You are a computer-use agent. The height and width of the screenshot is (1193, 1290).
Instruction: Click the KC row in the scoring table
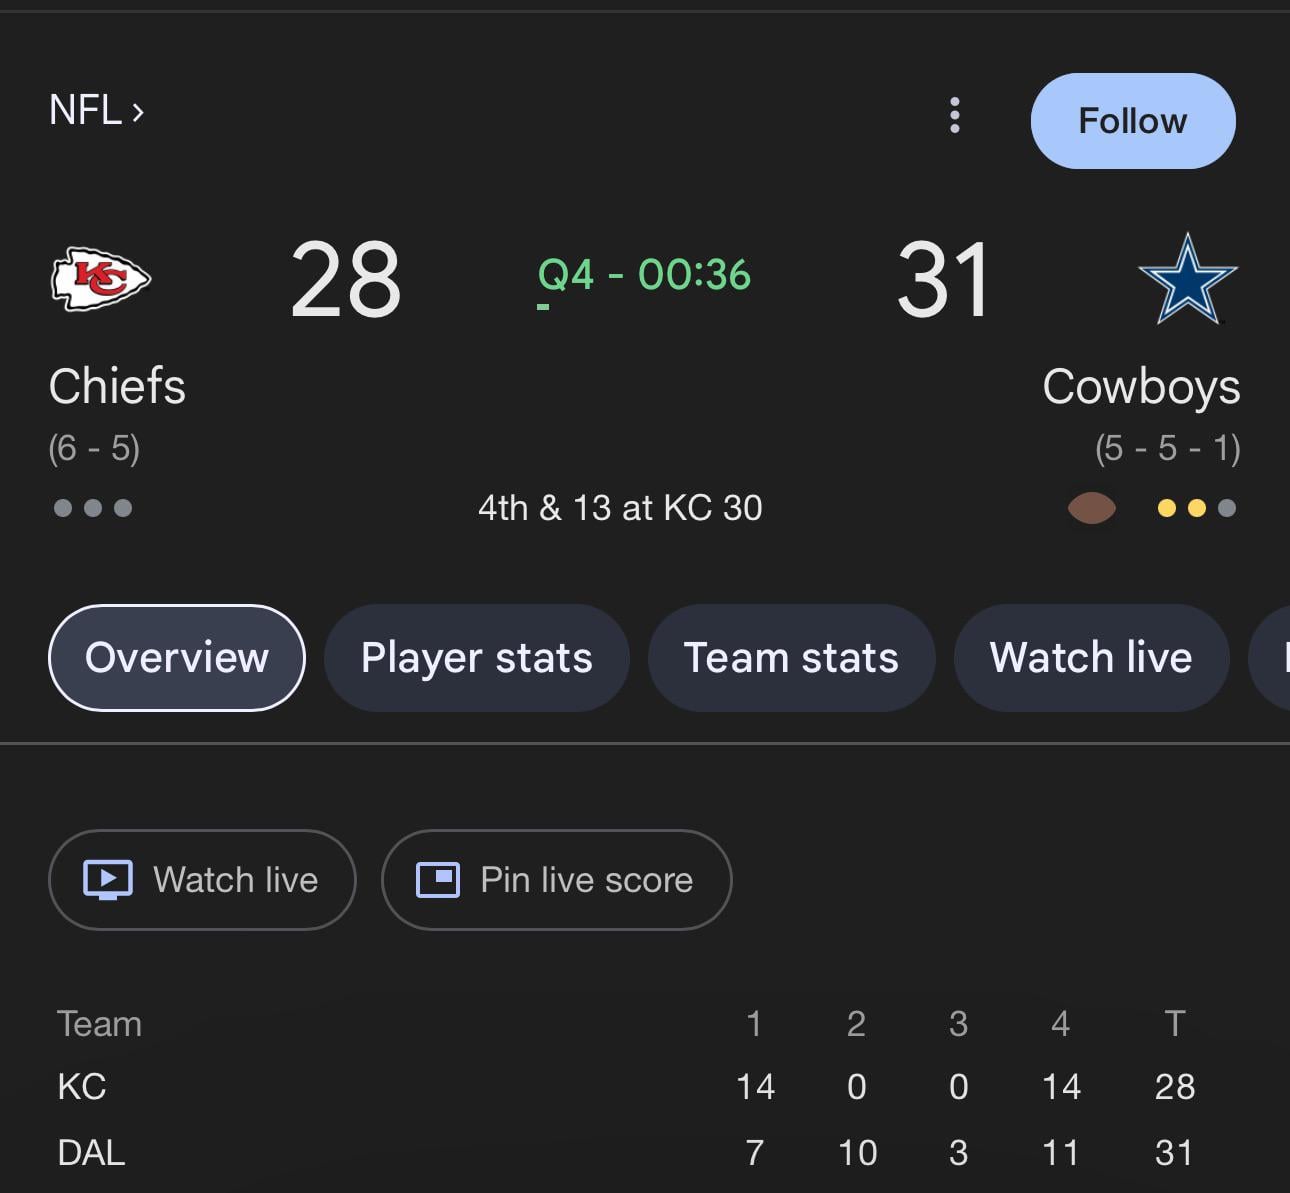click(82, 1087)
